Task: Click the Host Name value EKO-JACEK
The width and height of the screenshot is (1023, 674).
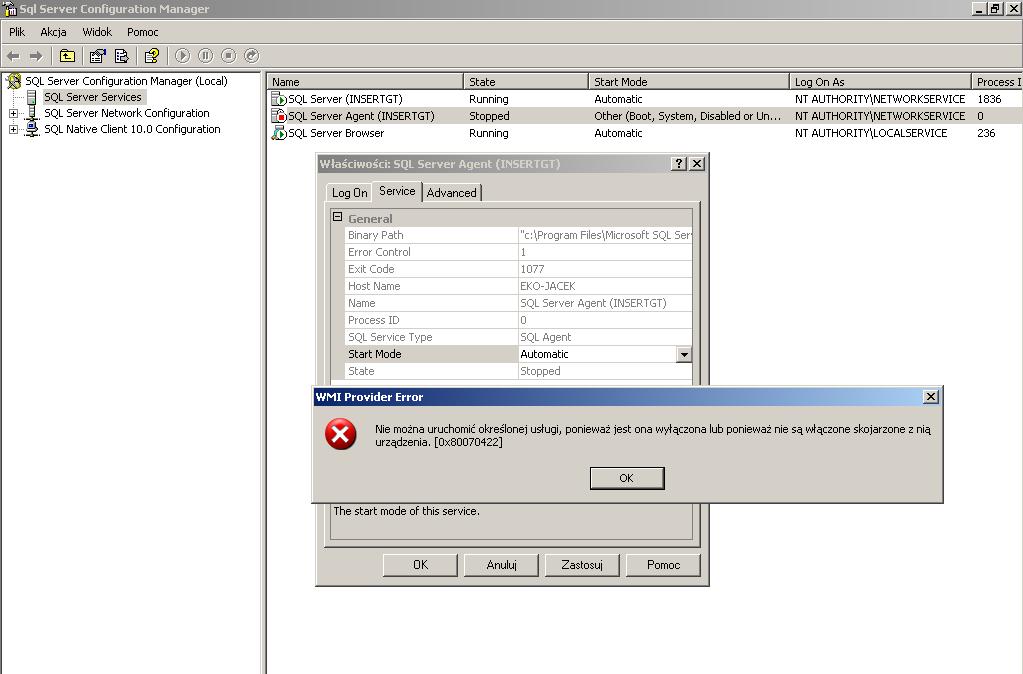Action: pos(548,286)
